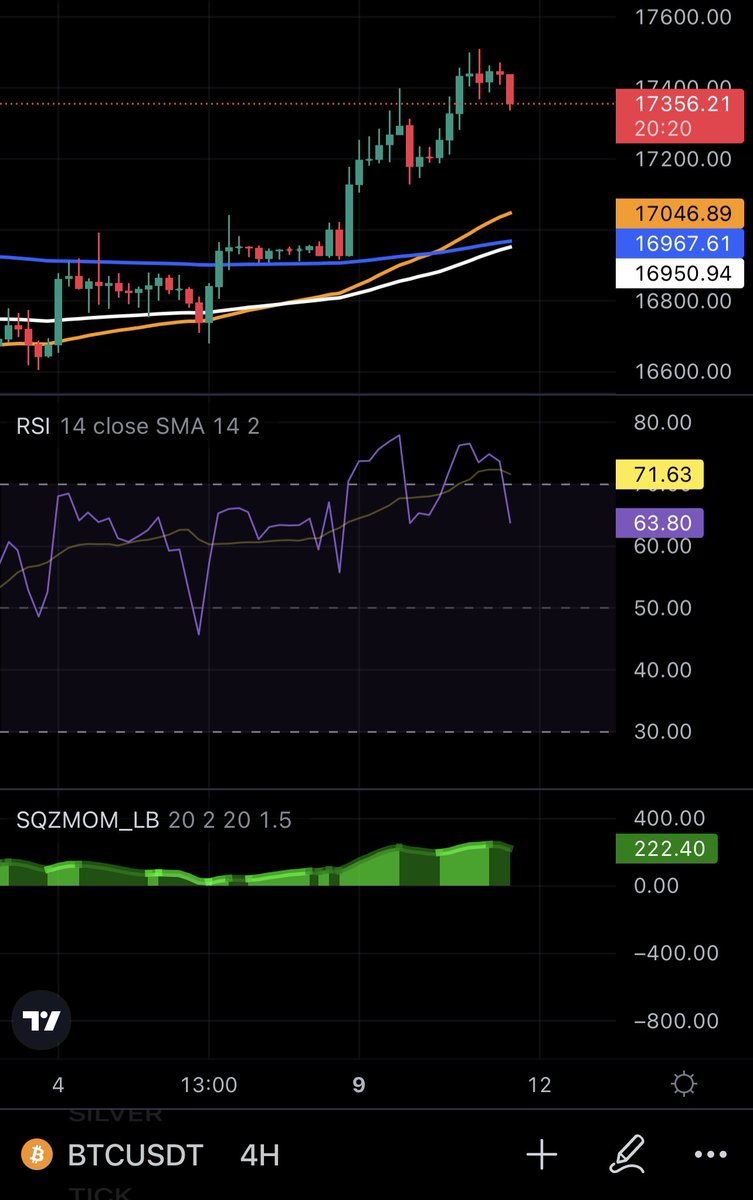Select RSI SMA value 71.63
The width and height of the screenshot is (753, 1200).
660,474
